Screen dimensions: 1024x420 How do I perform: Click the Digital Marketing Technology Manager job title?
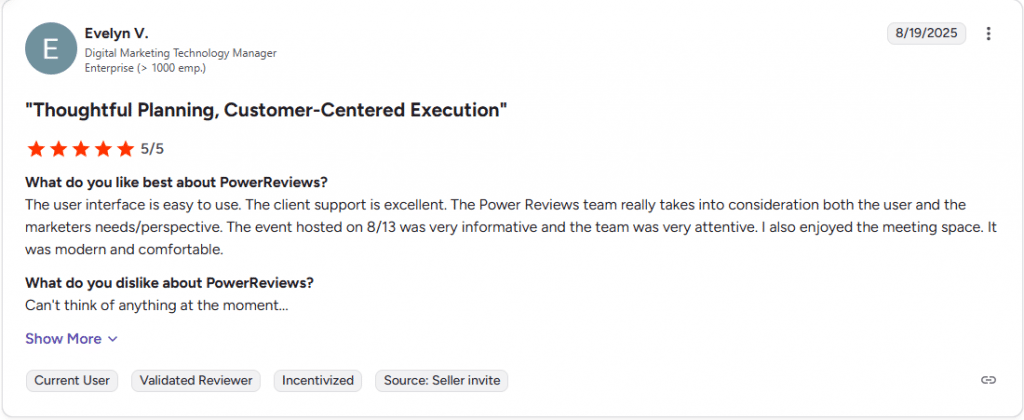click(x=180, y=52)
